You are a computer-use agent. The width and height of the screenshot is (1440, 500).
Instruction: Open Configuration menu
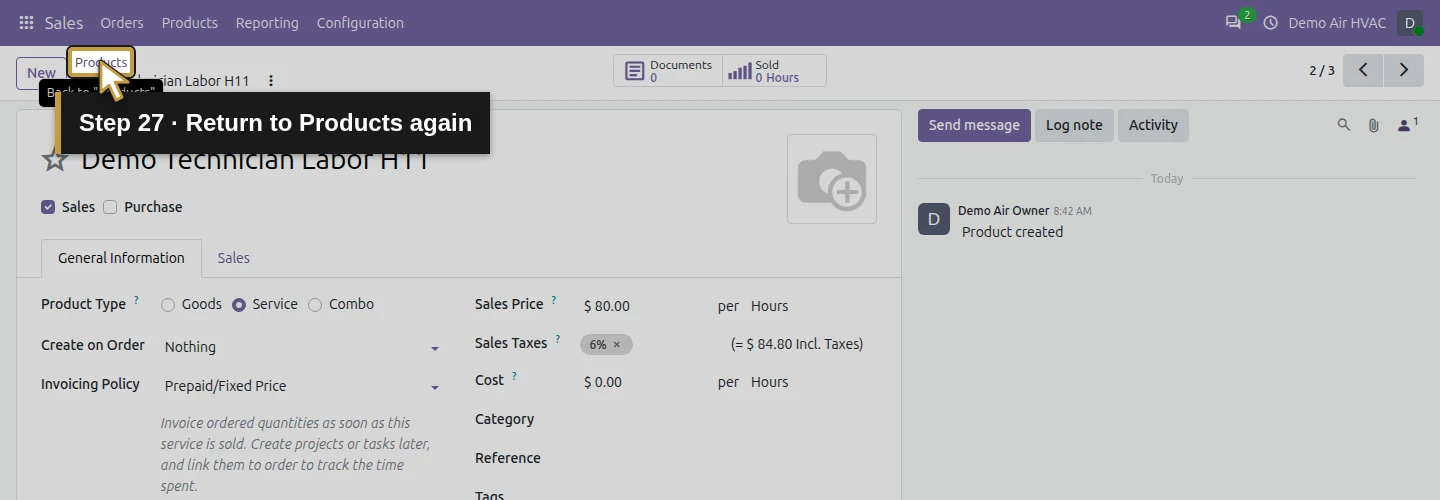click(360, 23)
